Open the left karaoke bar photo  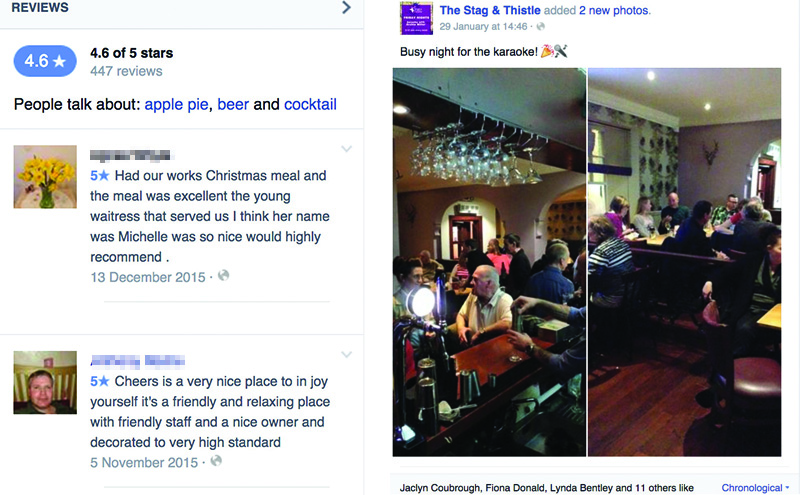point(489,262)
